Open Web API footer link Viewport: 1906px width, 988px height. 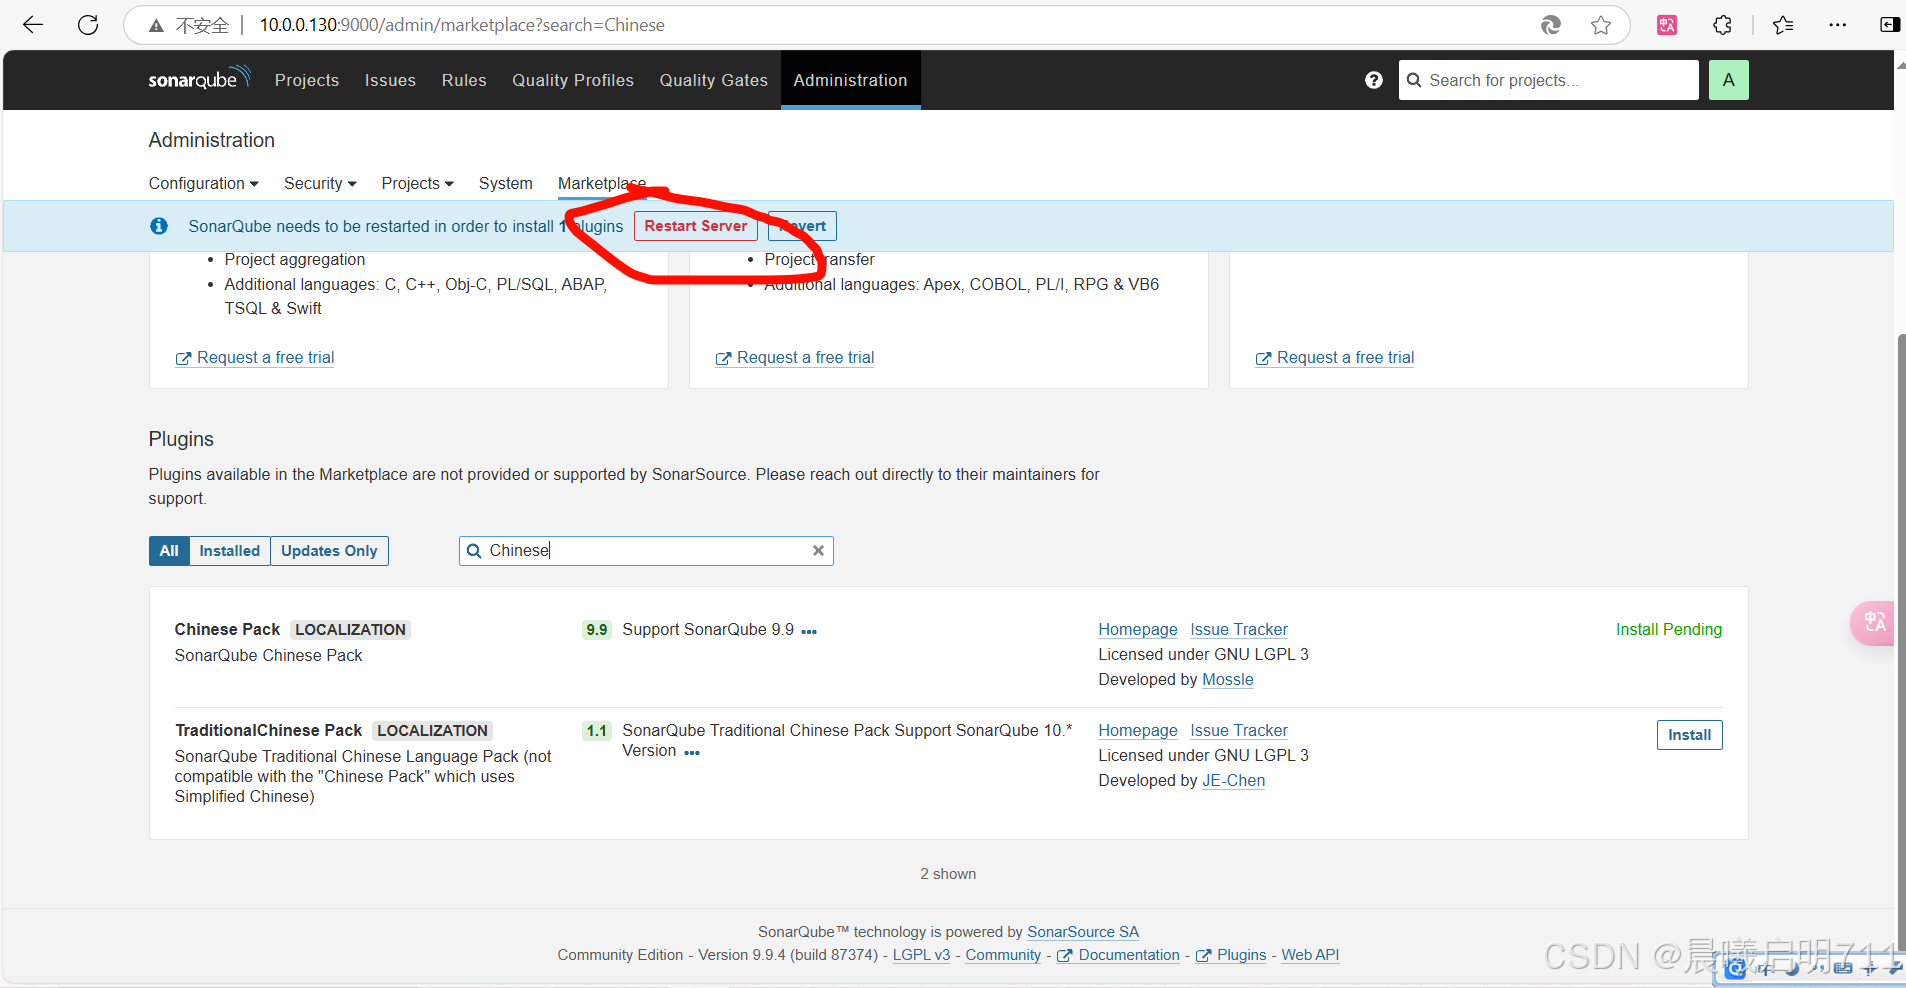pyautogui.click(x=1310, y=955)
